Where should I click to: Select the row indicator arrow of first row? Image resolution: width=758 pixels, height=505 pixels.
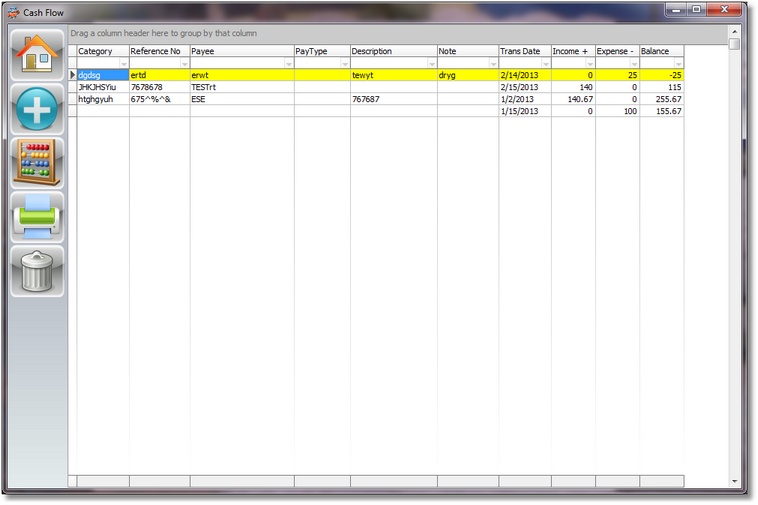tap(72, 75)
